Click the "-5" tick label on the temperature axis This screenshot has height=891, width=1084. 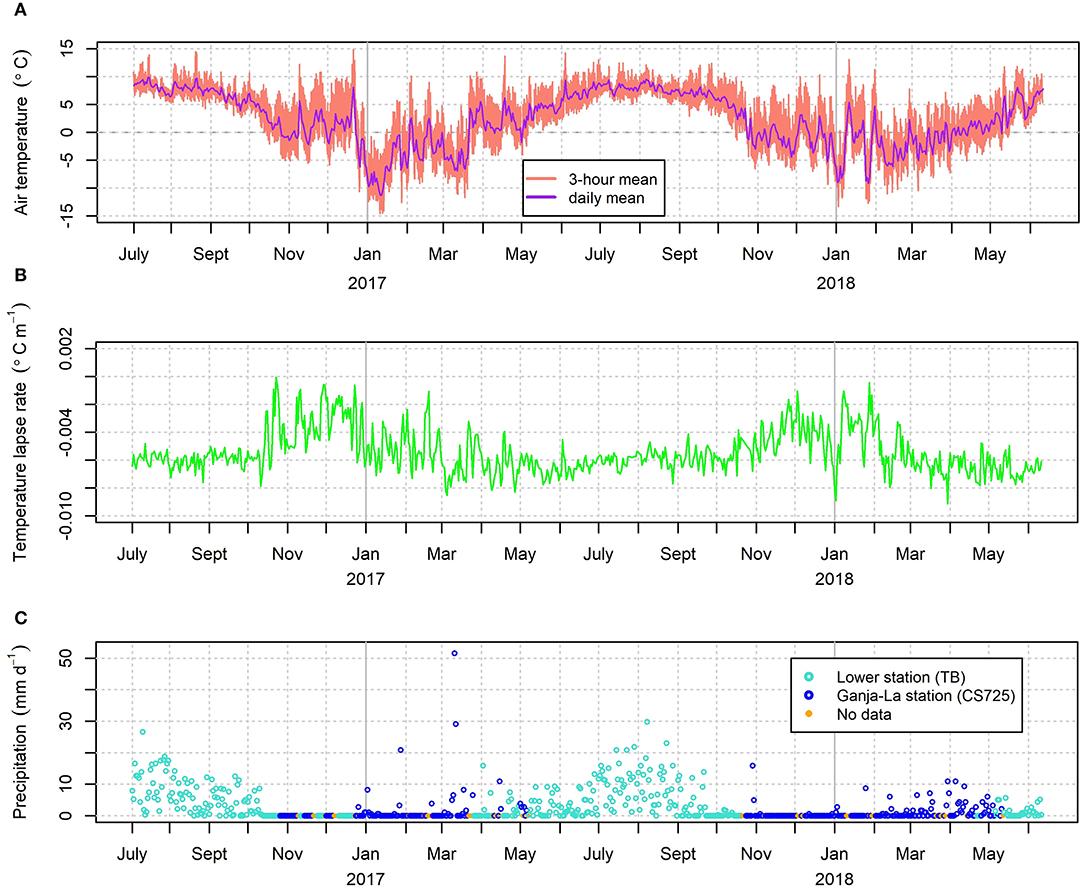[x=66, y=160]
